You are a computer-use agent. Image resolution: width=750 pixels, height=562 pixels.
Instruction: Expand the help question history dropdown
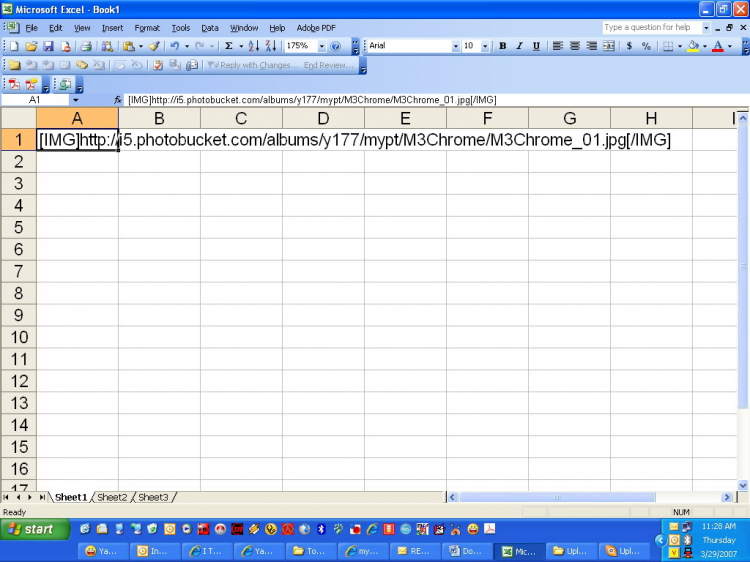pos(706,28)
